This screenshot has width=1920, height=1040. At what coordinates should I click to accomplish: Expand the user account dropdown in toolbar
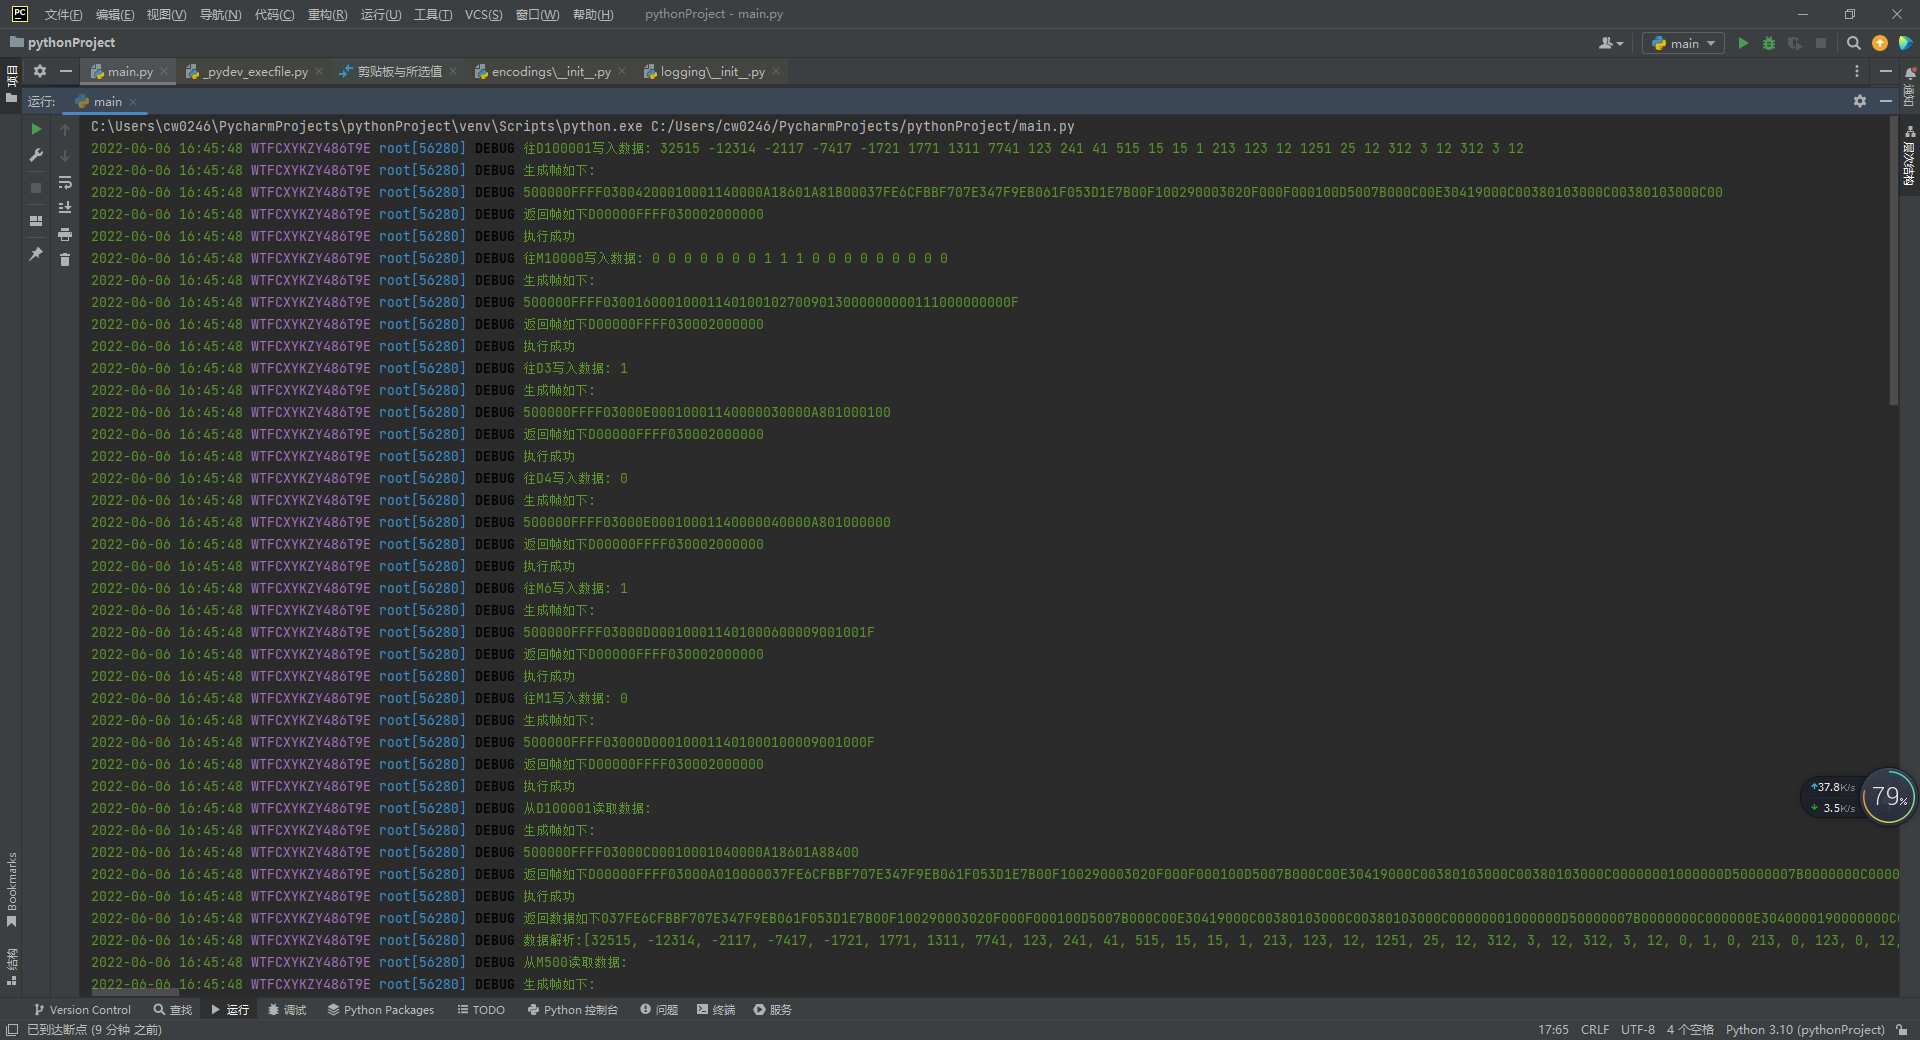click(x=1610, y=43)
